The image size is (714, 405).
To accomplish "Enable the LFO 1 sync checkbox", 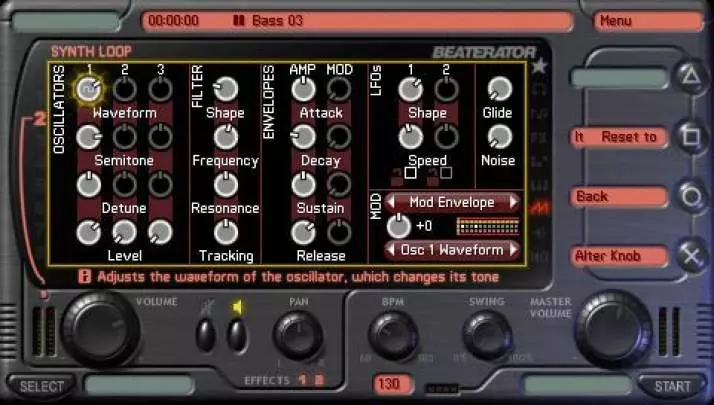I will (x=410, y=173).
